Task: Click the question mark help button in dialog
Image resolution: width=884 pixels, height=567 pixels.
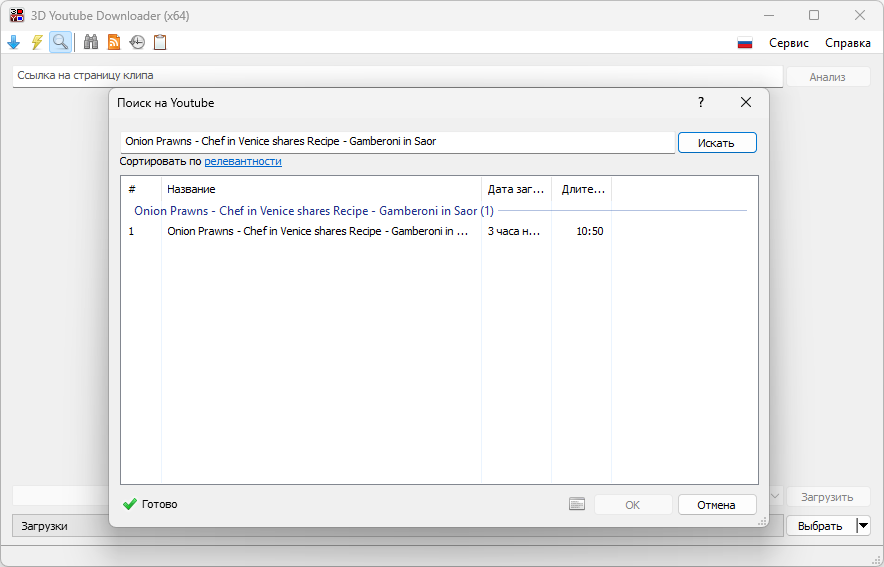Action: click(x=701, y=103)
